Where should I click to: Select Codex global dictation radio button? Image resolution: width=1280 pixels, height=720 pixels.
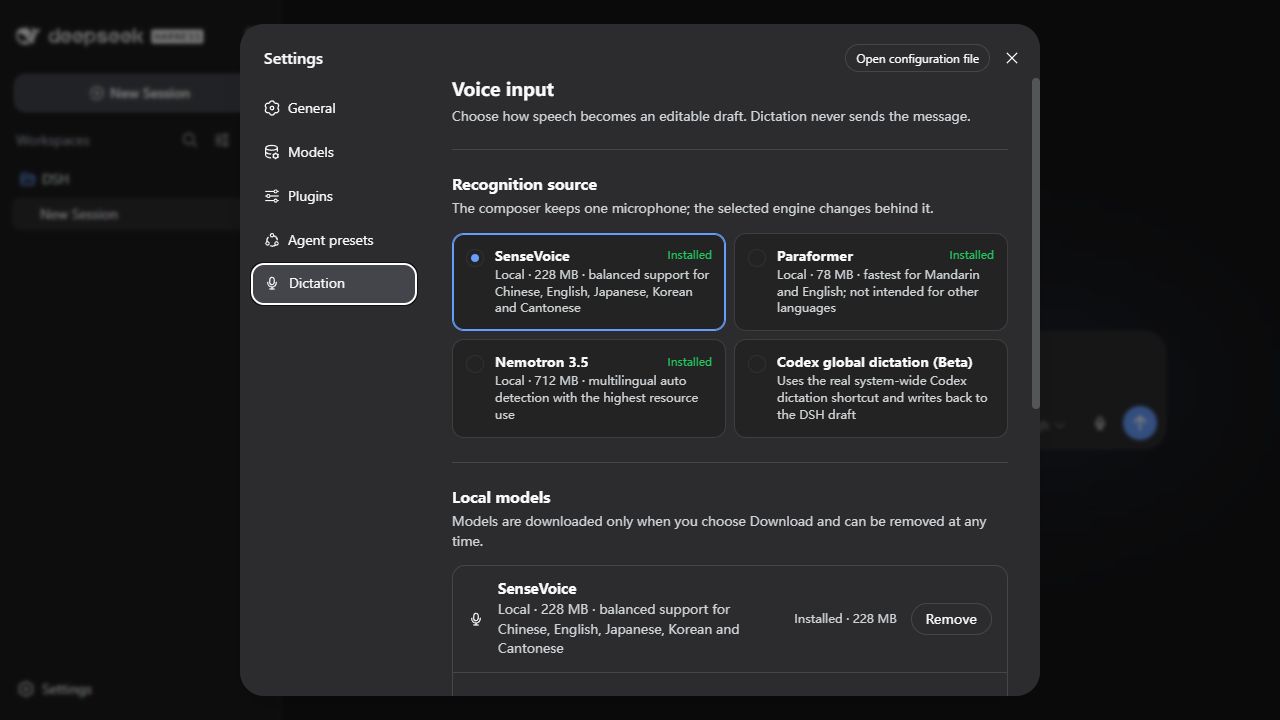point(757,364)
